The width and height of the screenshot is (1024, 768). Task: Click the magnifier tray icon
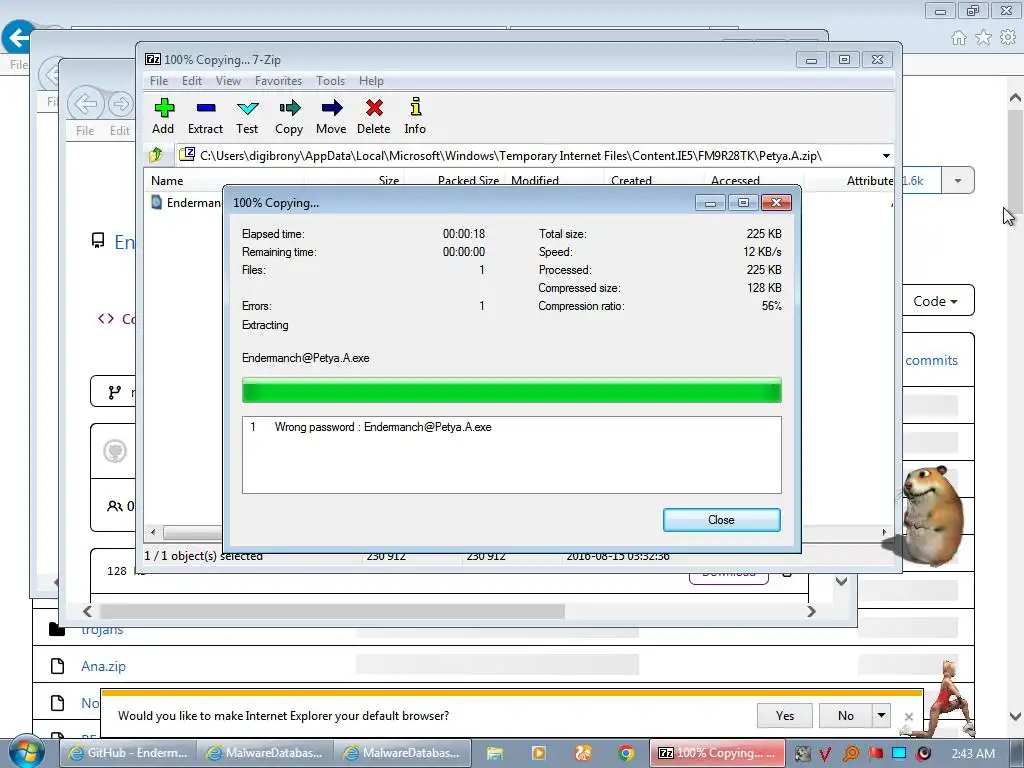851,754
